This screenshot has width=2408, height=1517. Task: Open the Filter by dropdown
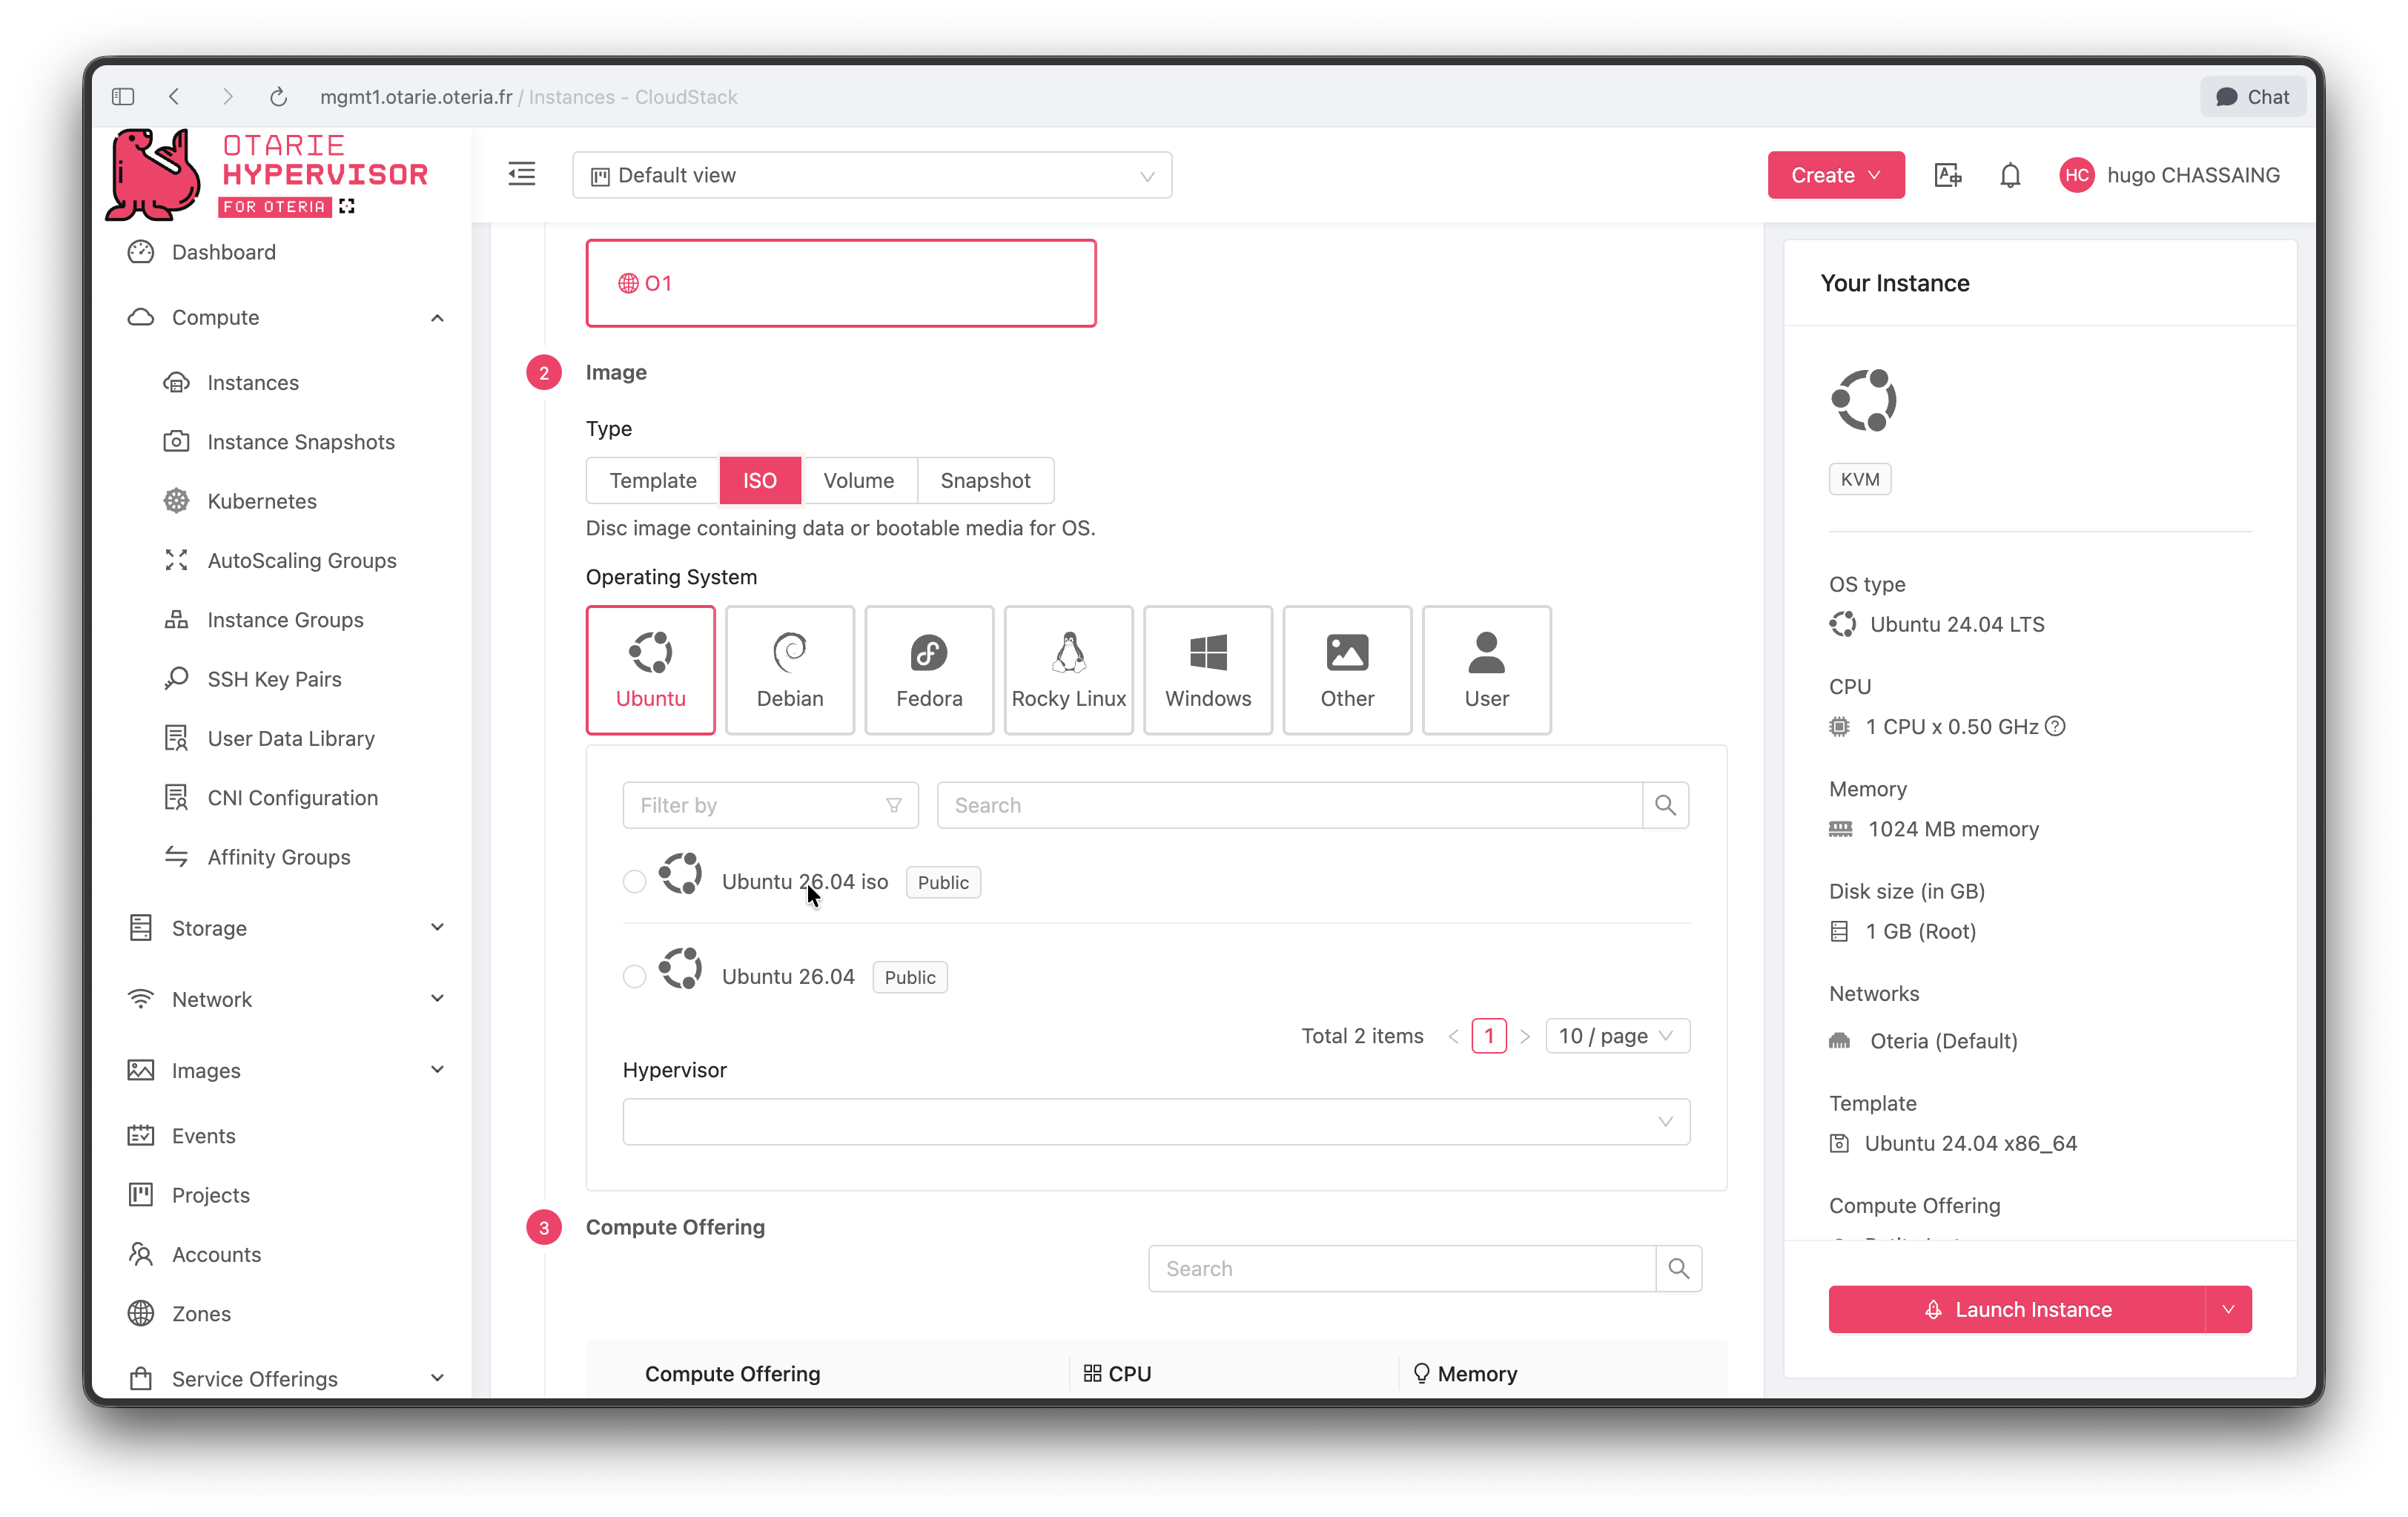tap(770, 805)
